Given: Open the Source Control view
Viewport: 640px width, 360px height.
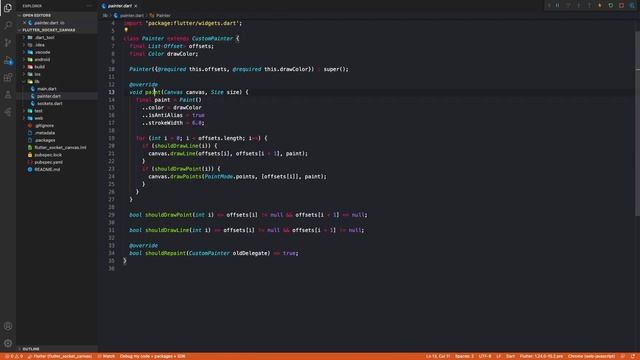Looking at the screenshot, I should (x=8, y=43).
